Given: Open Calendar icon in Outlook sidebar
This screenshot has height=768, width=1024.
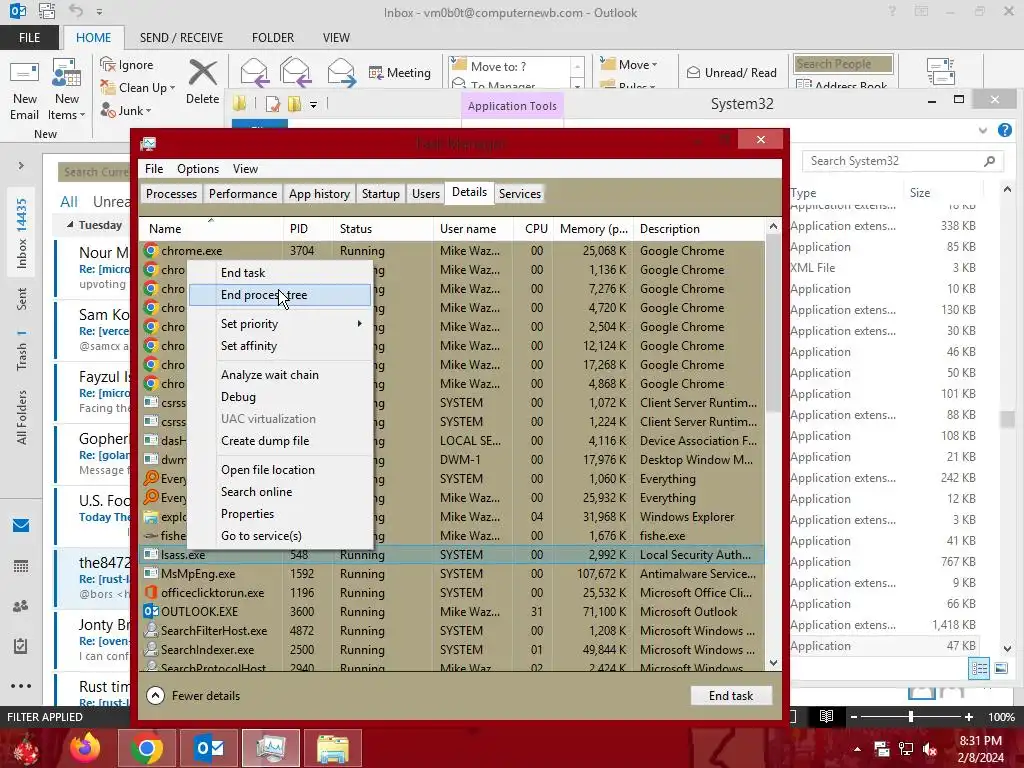Looking at the screenshot, I should [x=21, y=566].
